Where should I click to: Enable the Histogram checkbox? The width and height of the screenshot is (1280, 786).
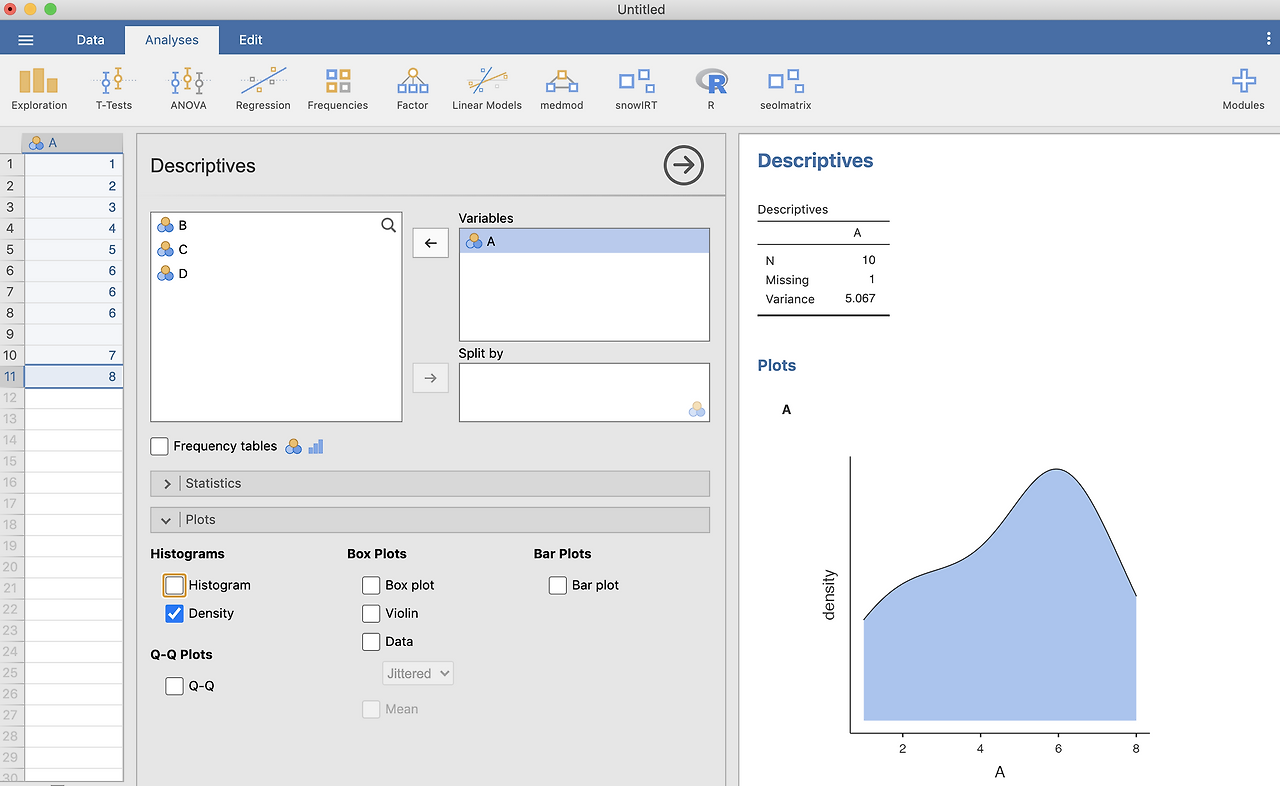point(174,585)
